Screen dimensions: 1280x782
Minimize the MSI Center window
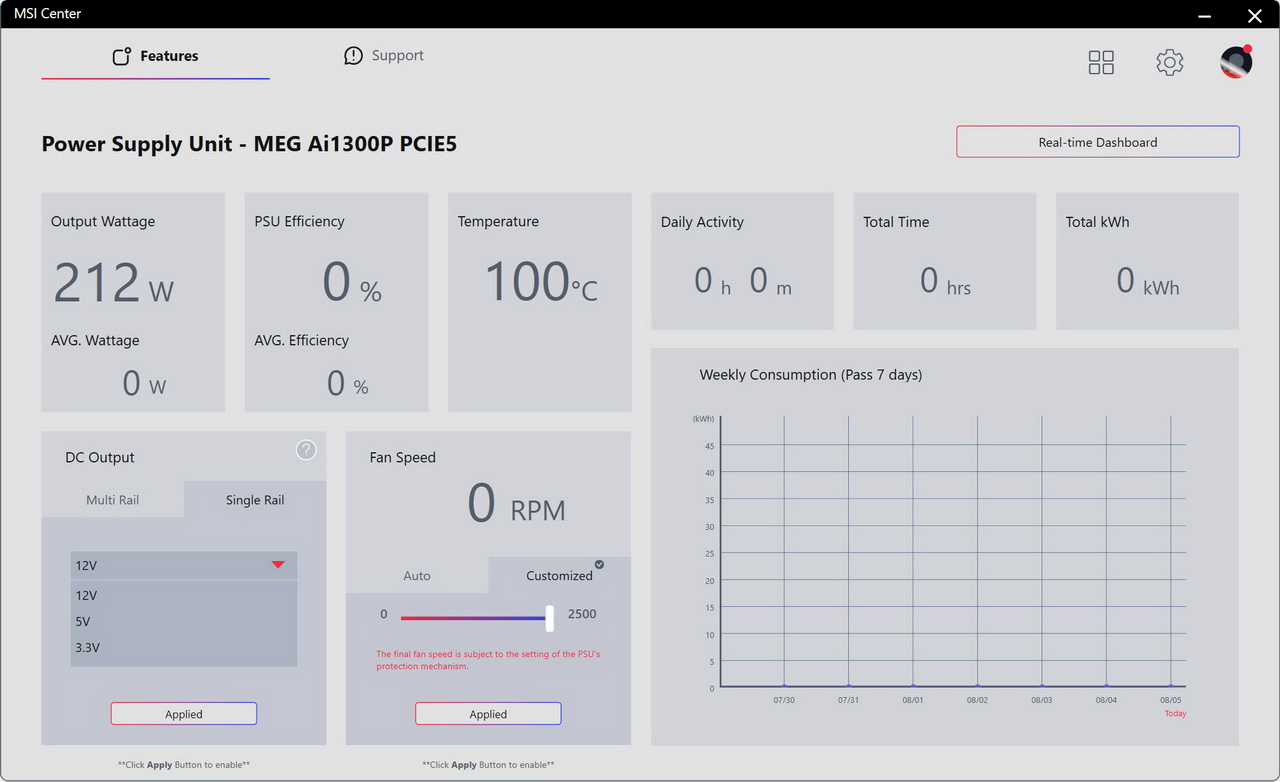coord(1205,15)
